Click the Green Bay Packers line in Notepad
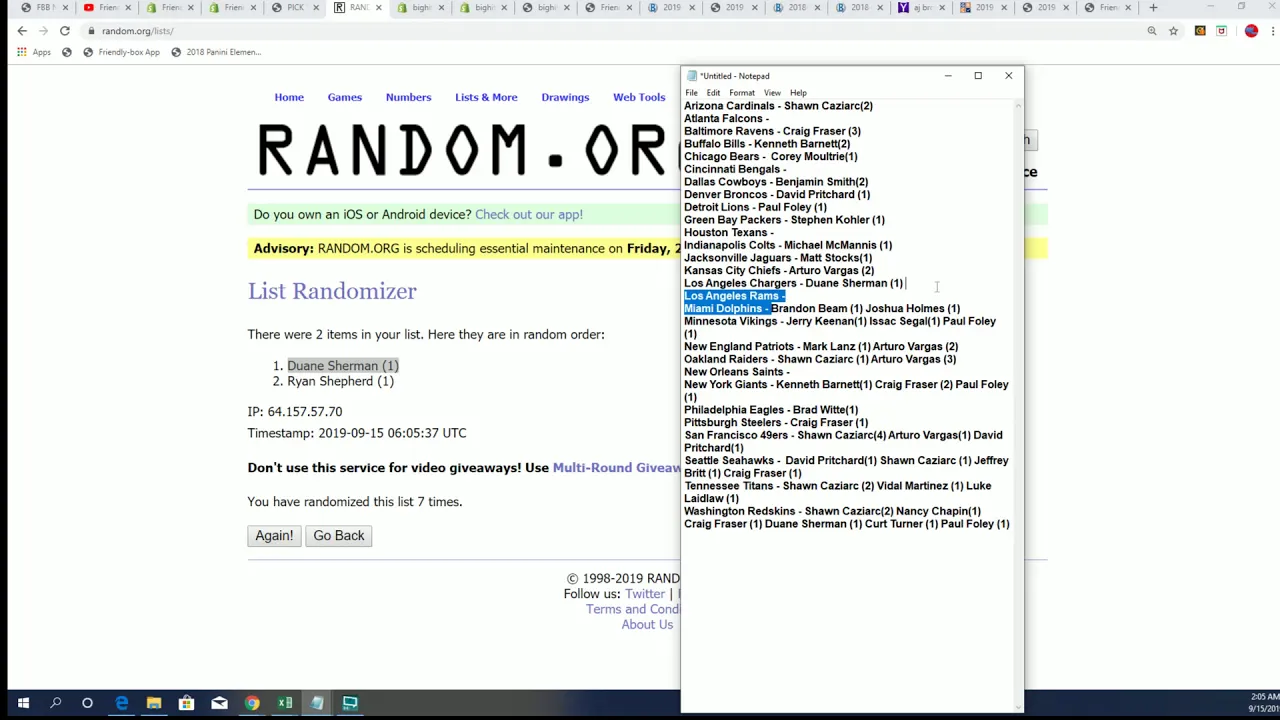 coord(784,220)
